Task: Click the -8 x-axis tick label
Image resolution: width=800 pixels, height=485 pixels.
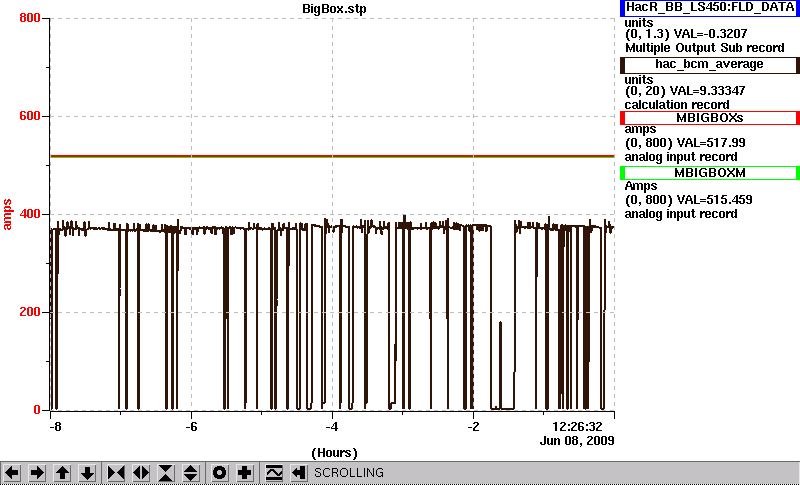Action: pos(55,426)
